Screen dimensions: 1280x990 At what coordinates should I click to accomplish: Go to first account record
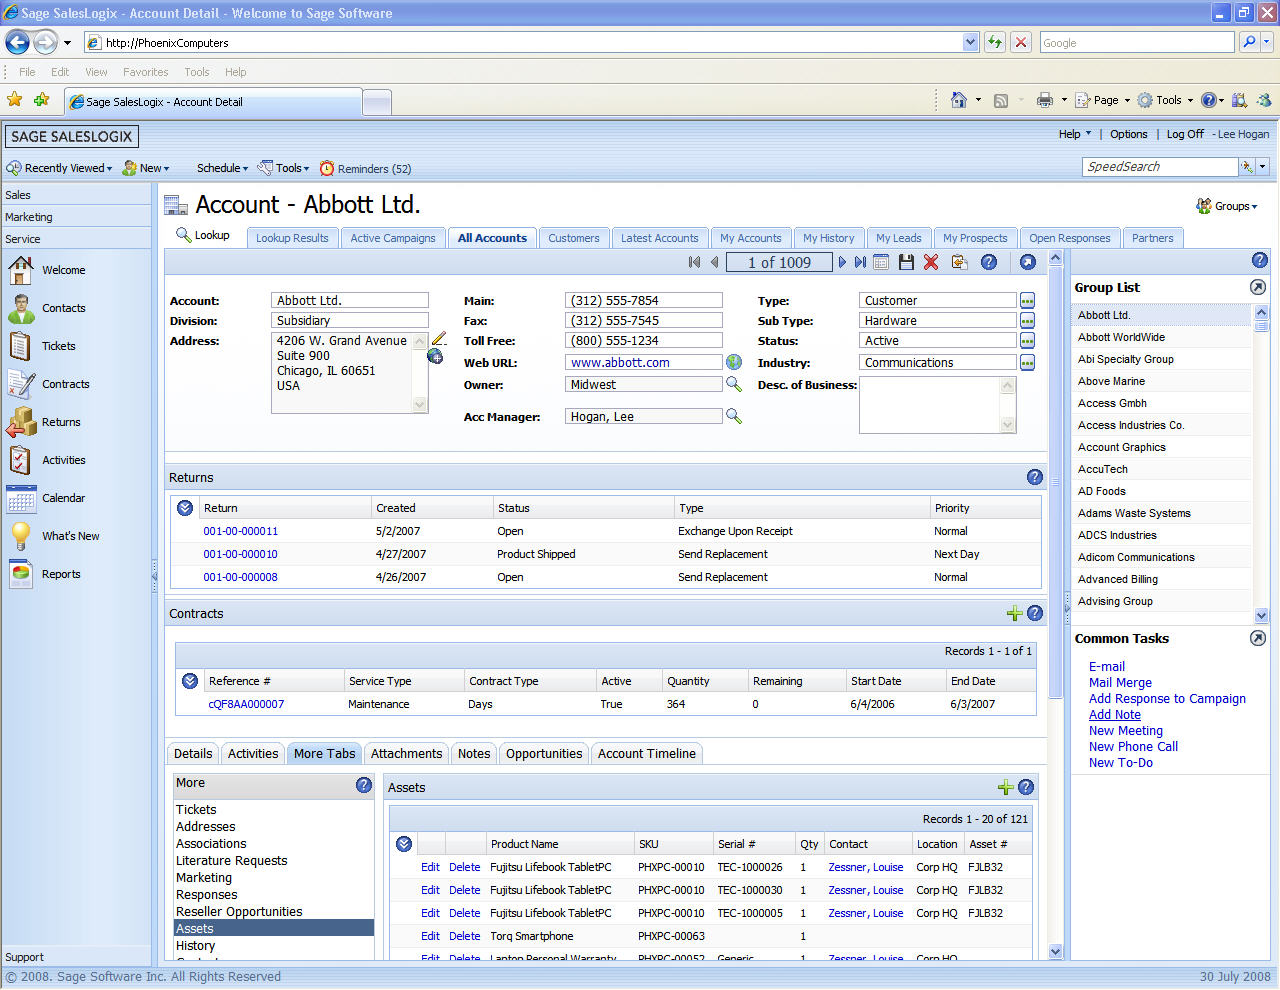(x=694, y=262)
